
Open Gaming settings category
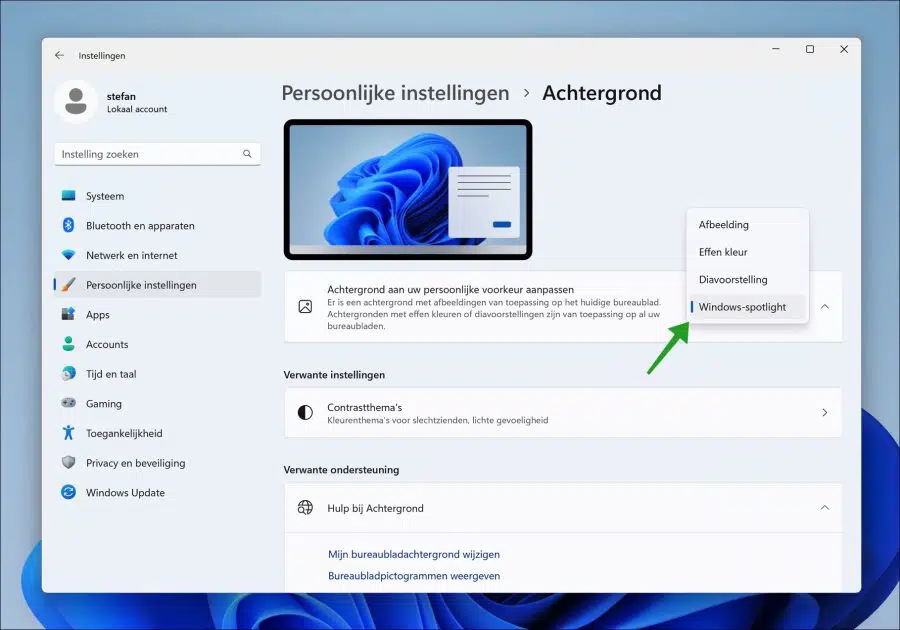click(157, 403)
